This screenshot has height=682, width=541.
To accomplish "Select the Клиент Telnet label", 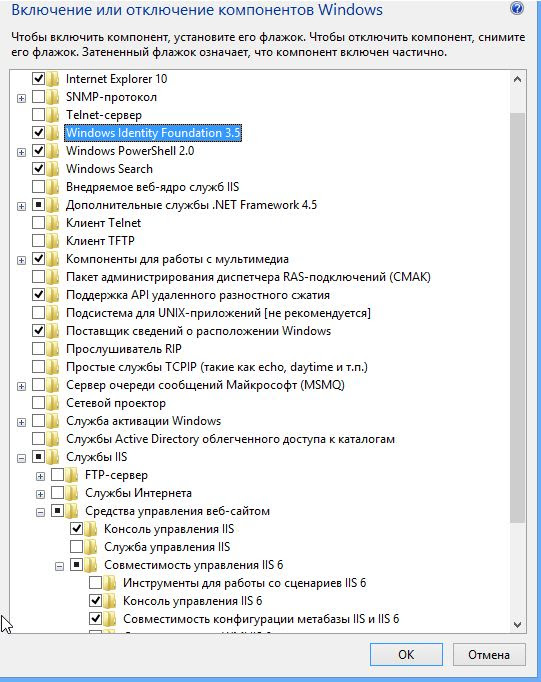I will point(104,223).
